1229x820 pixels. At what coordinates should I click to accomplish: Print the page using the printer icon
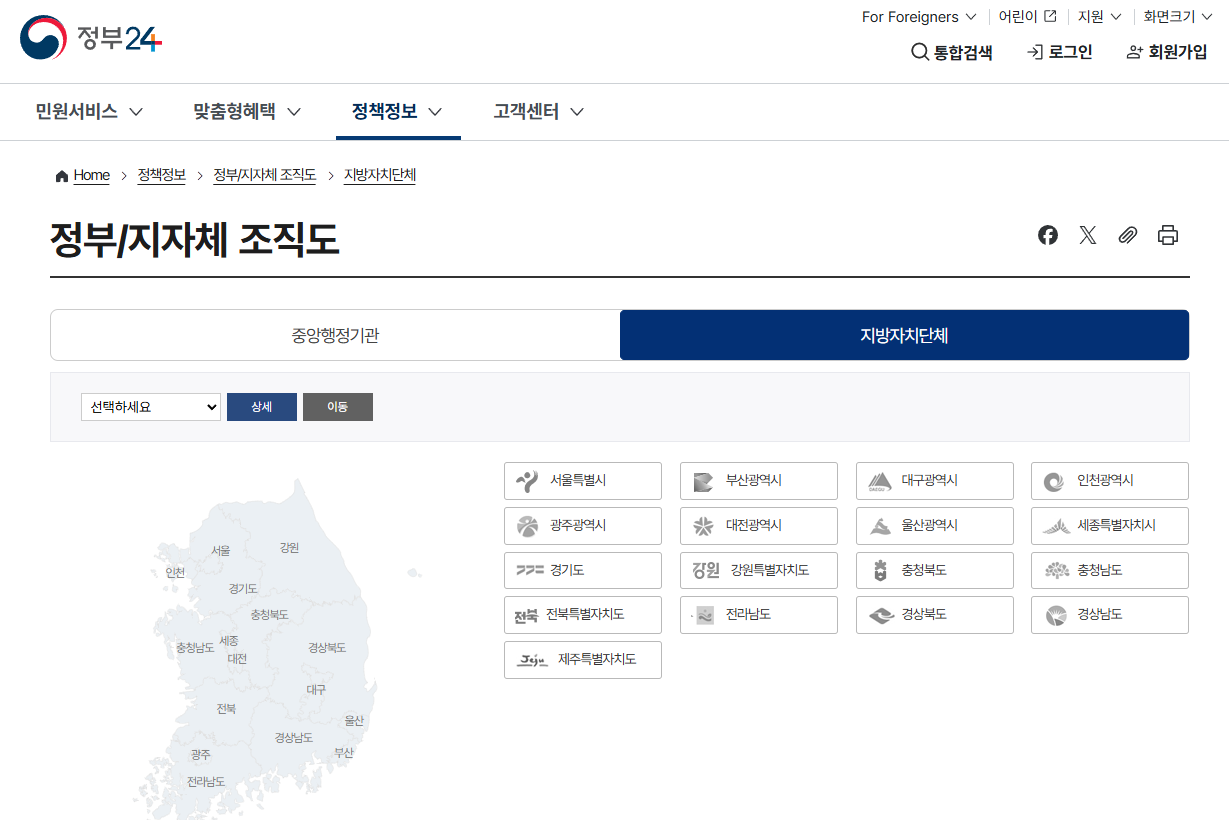(1167, 235)
